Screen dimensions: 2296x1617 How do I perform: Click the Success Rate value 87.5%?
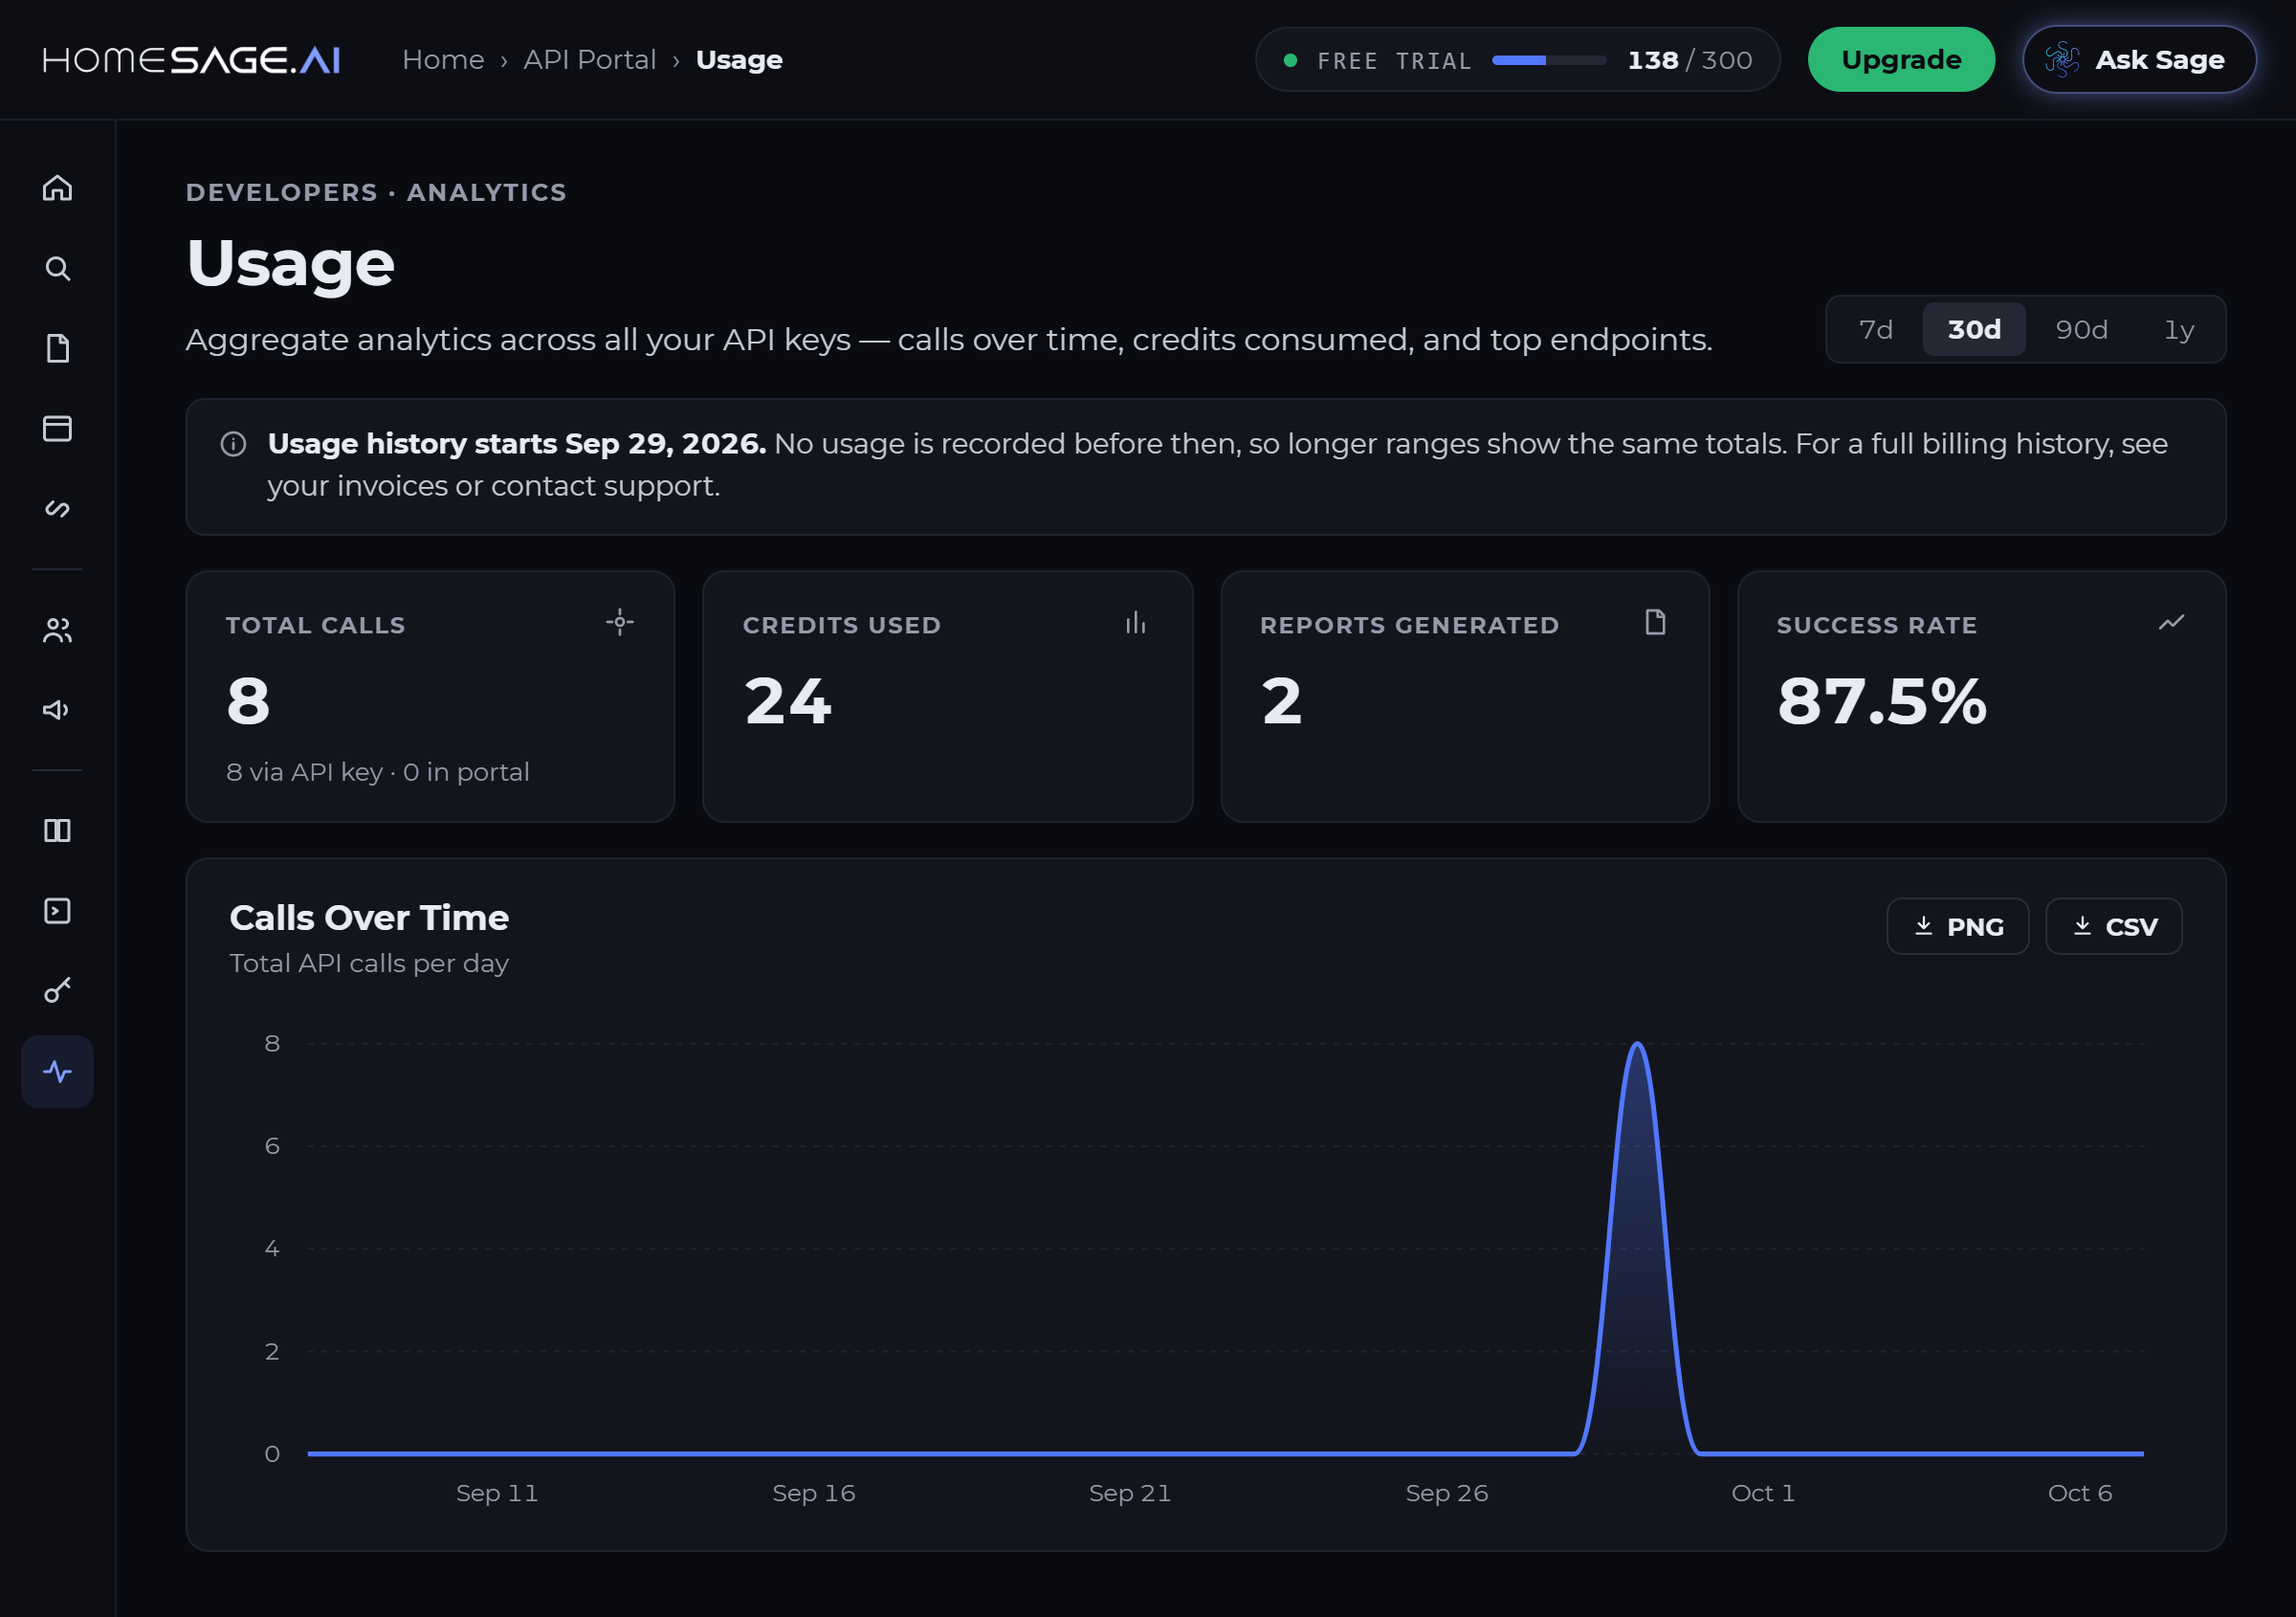pos(1882,701)
